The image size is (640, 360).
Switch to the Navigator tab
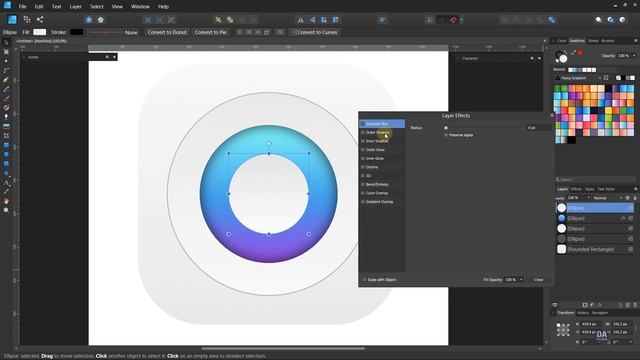click(x=600, y=313)
